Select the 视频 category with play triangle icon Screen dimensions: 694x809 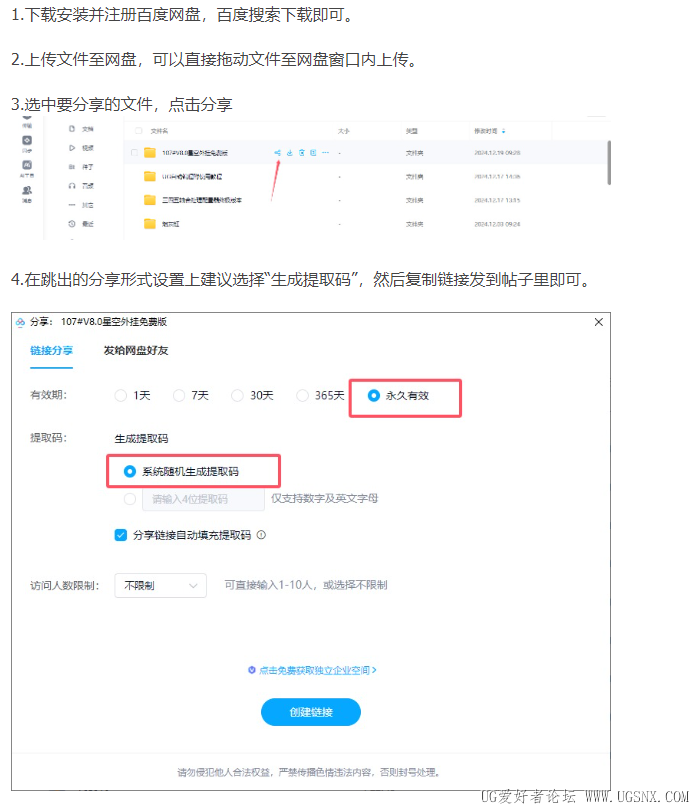click(x=82, y=148)
